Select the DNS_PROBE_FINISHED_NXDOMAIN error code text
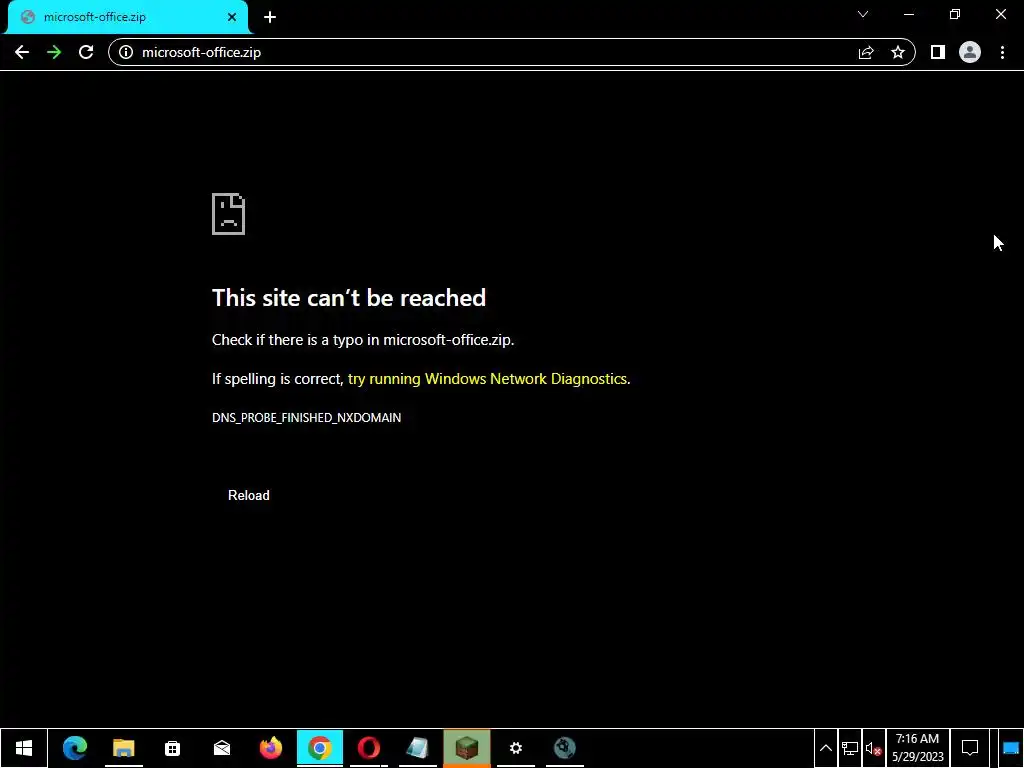Screen dimensions: 1024x768 pyautogui.click(x=306, y=417)
